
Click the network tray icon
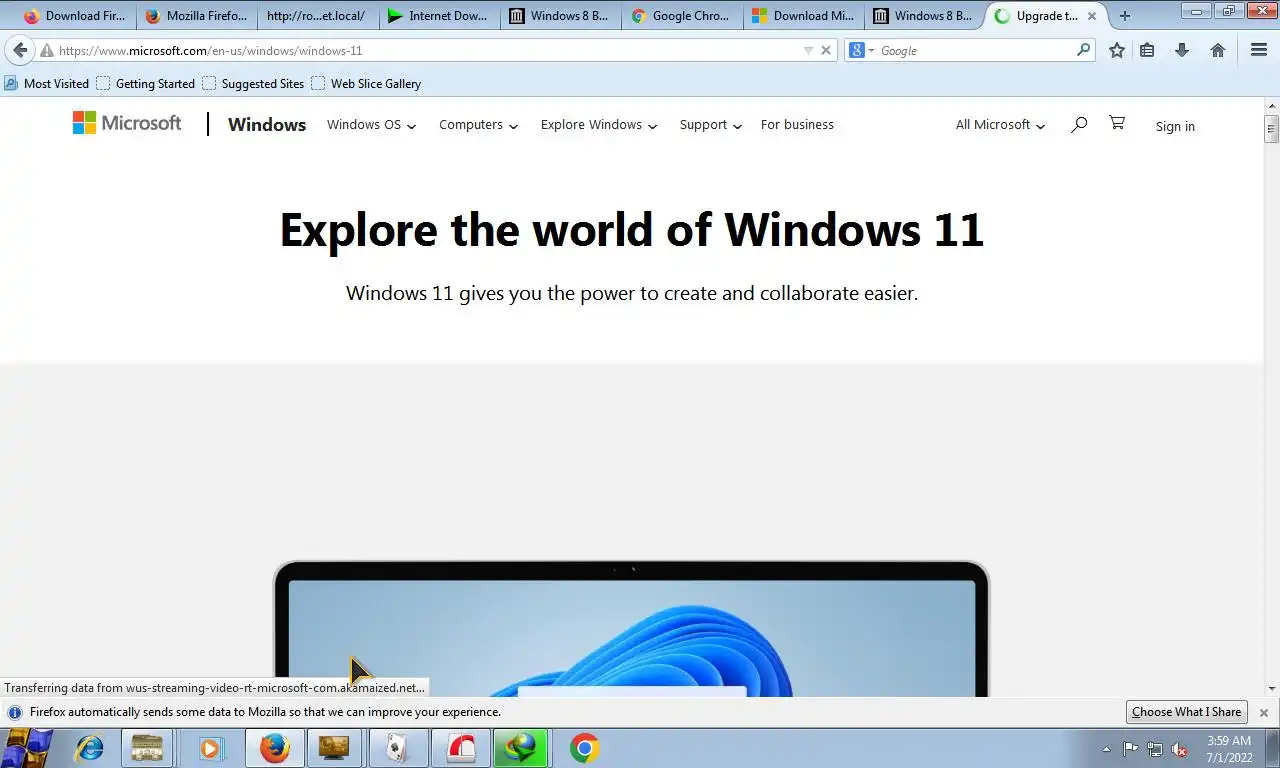click(x=1155, y=749)
